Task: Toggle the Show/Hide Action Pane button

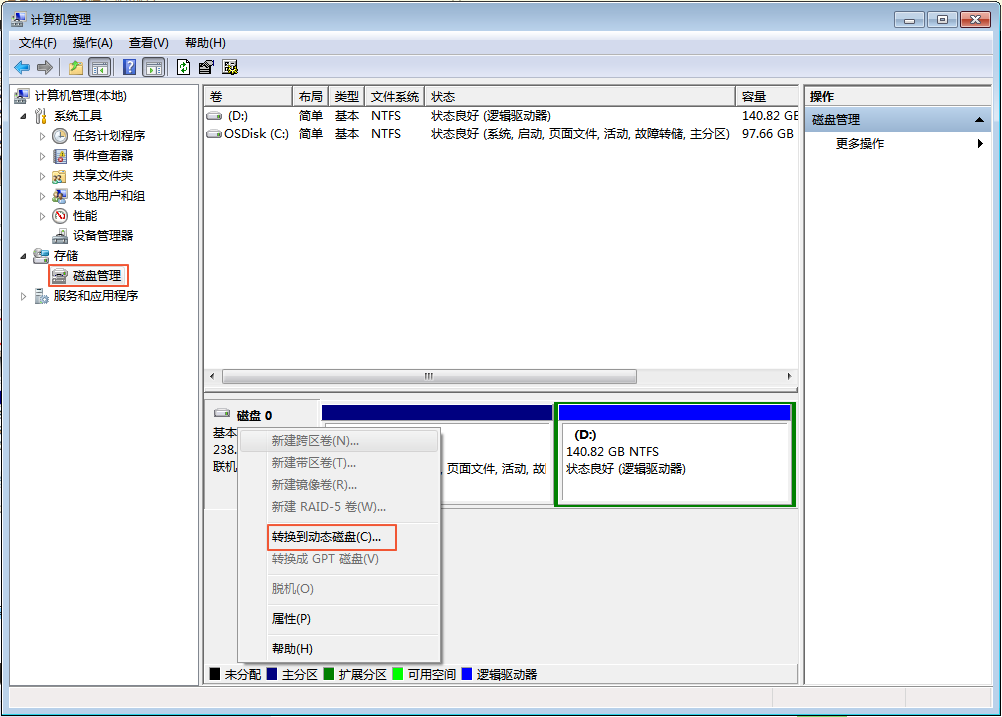Action: click(153, 67)
